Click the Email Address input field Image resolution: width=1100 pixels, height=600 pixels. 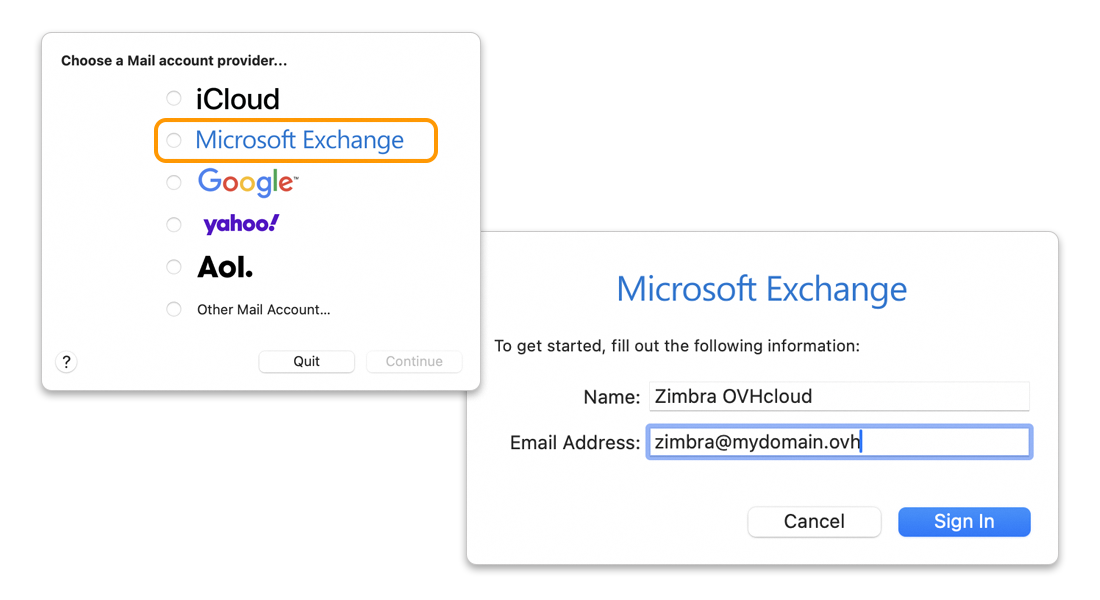point(840,441)
